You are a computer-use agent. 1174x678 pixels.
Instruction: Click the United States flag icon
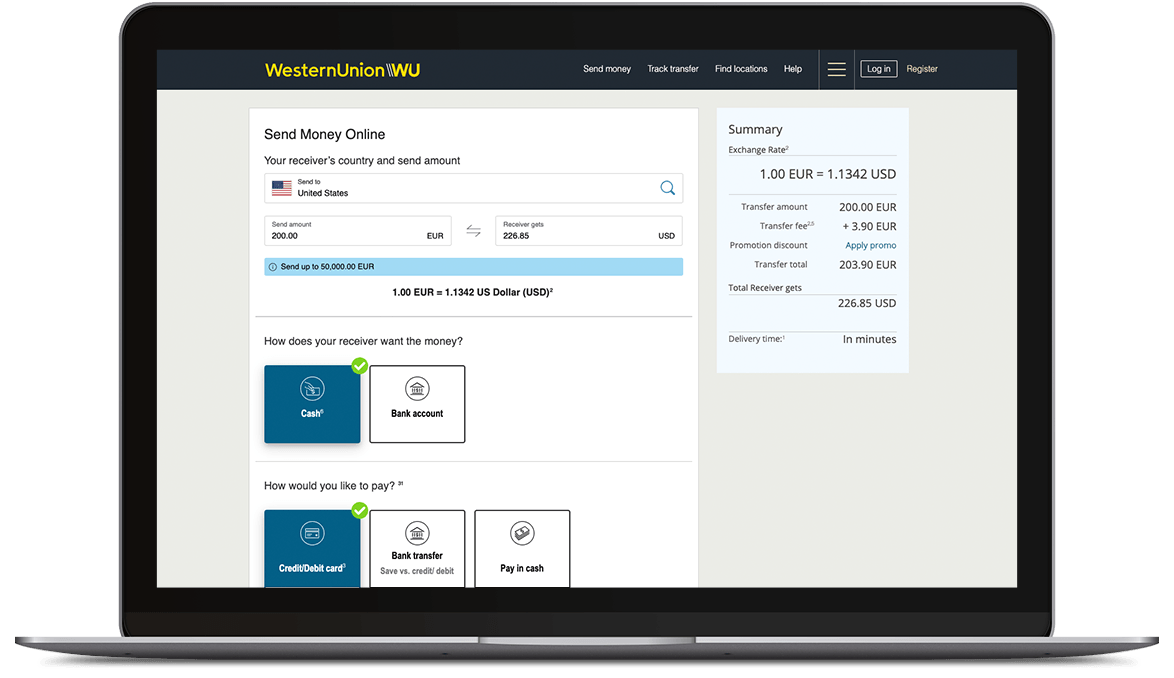click(281, 188)
